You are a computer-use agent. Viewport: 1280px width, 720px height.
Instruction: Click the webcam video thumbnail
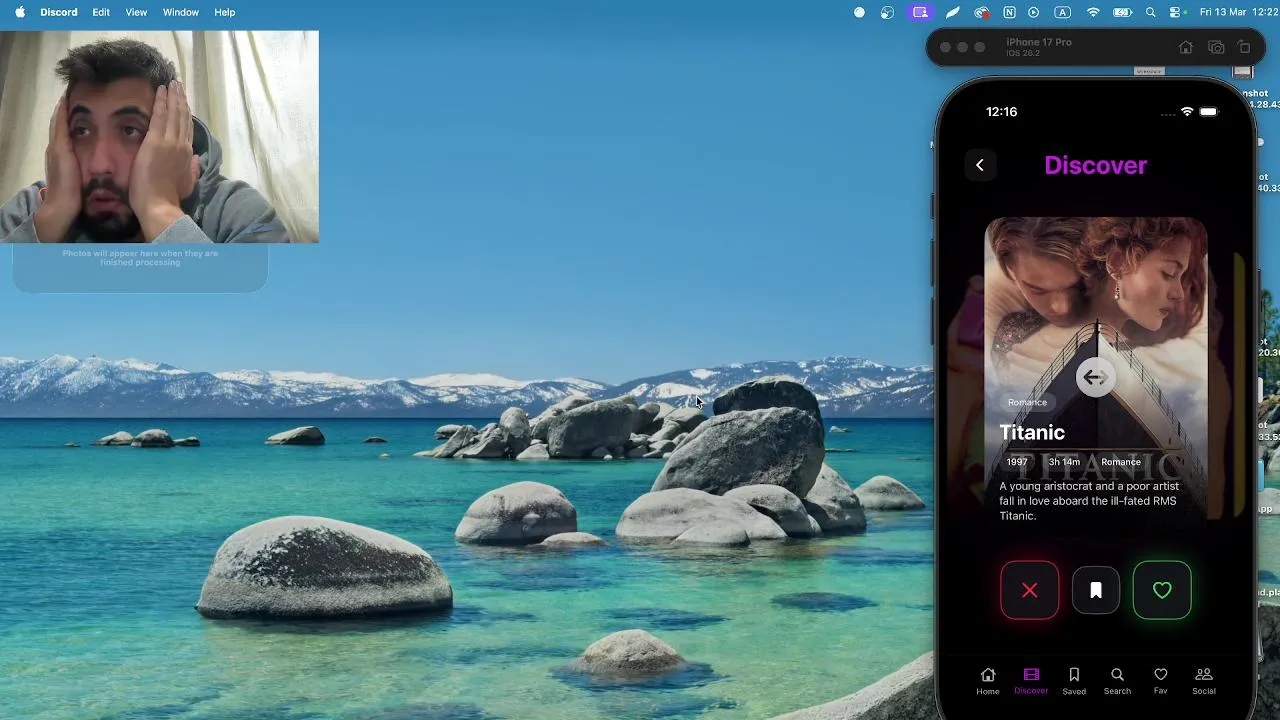tap(159, 136)
